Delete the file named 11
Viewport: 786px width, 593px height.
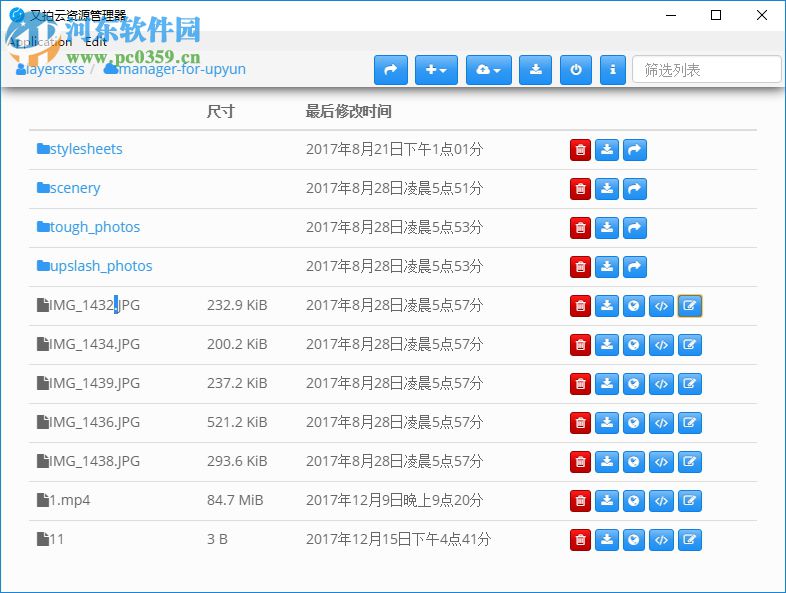coord(580,540)
